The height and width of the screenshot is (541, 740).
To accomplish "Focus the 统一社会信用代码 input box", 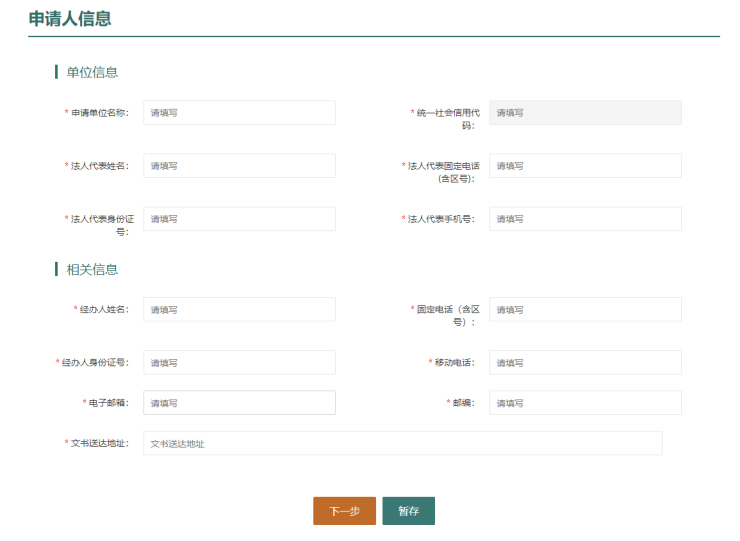I will pyautogui.click(x=585, y=113).
